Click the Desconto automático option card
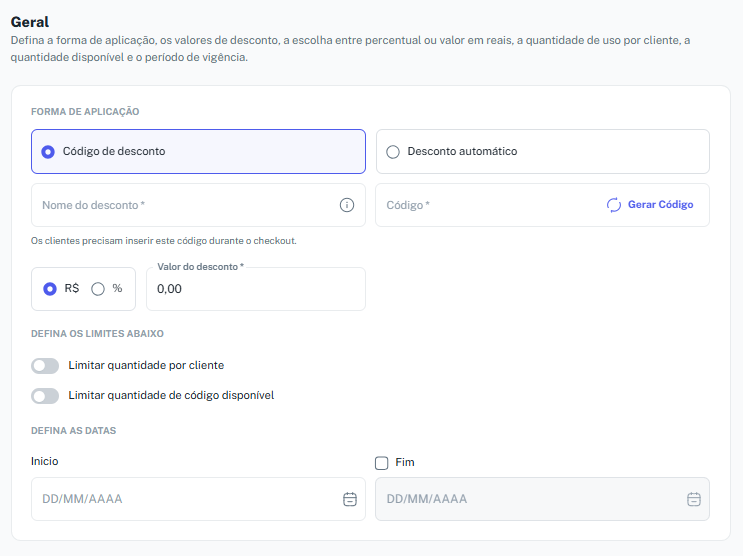This screenshot has width=743, height=556. [x=543, y=152]
